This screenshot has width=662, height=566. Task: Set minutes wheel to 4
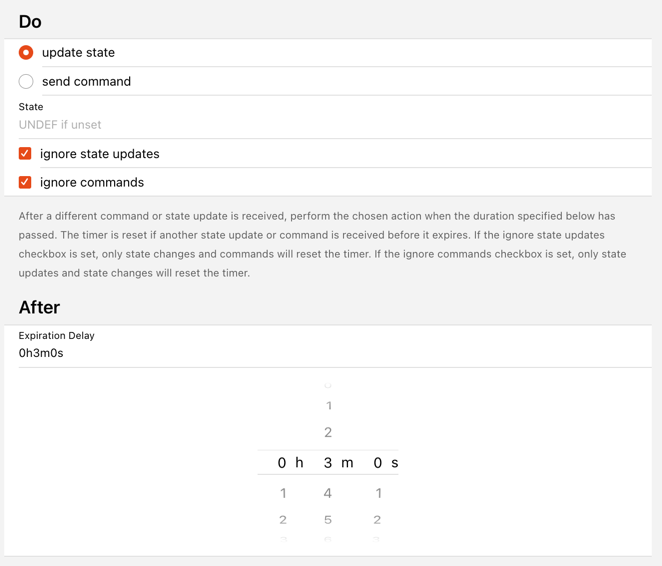(328, 493)
